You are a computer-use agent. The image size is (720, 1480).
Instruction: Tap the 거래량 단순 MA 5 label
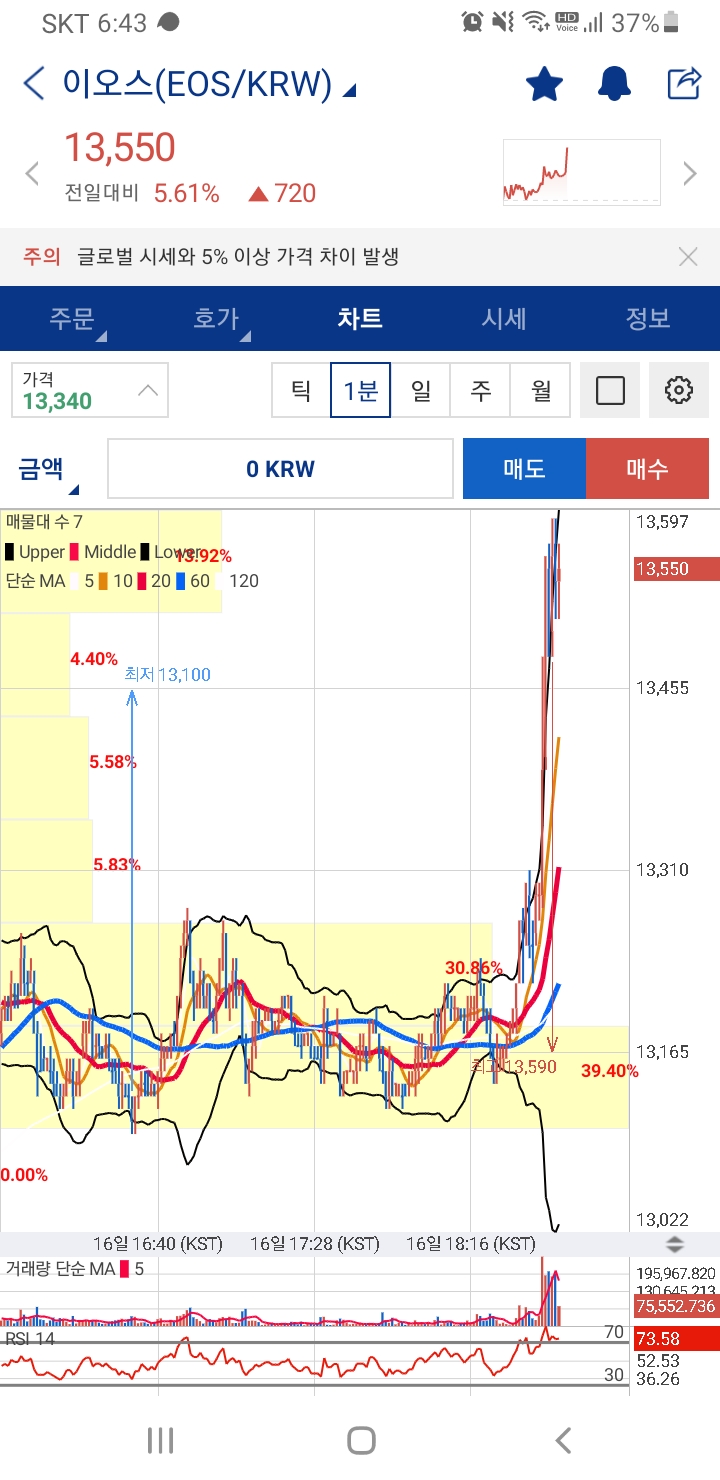pos(75,1269)
